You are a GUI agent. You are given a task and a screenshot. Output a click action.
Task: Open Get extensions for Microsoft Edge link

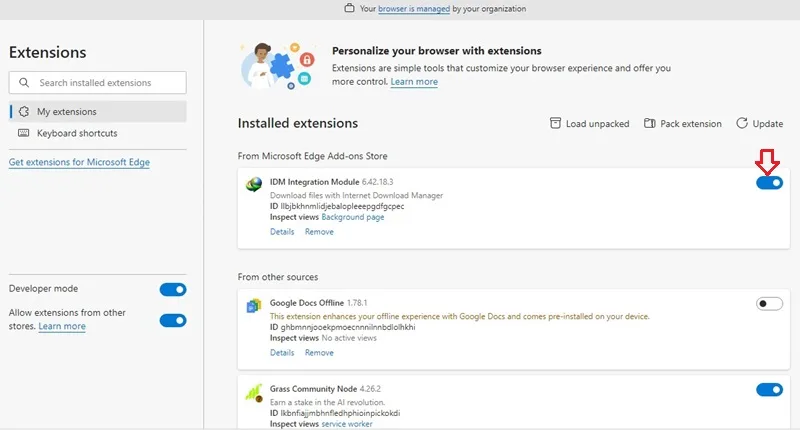[x=79, y=162]
